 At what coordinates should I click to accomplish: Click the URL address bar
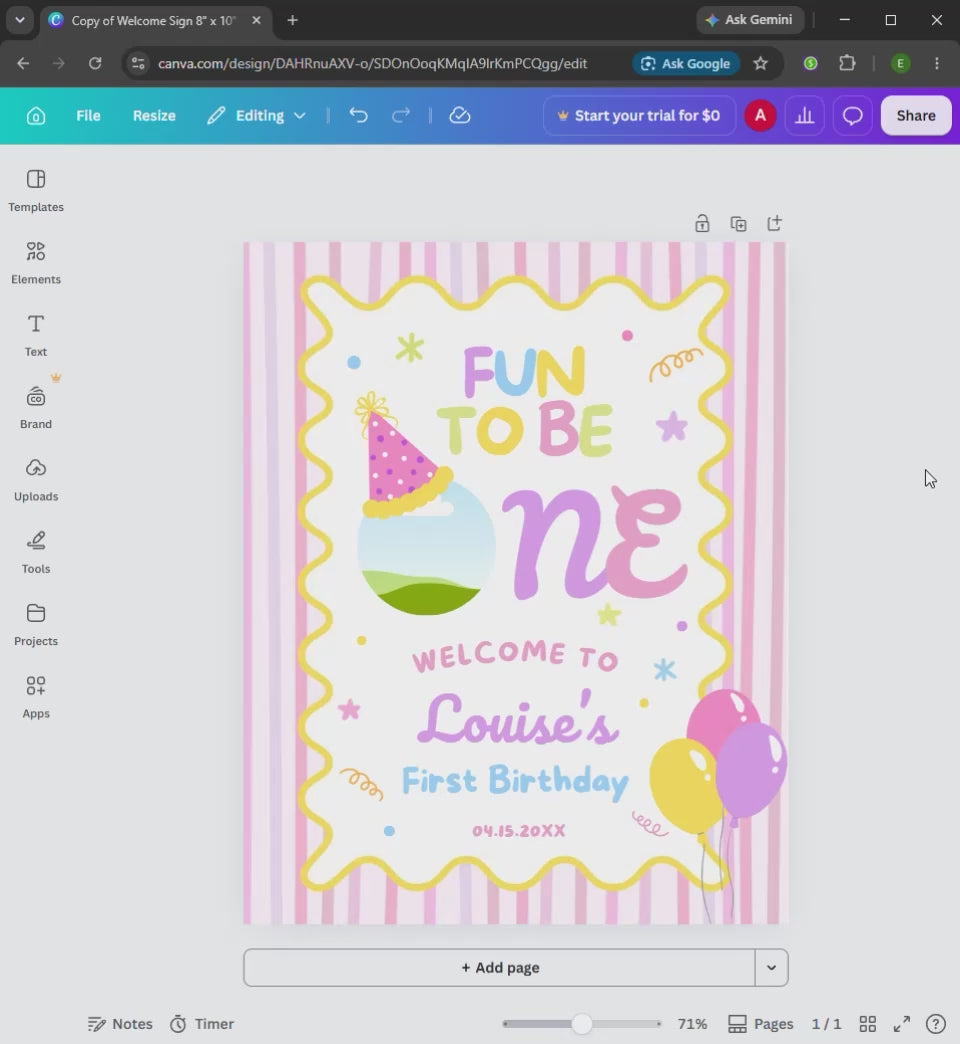pos(373,64)
